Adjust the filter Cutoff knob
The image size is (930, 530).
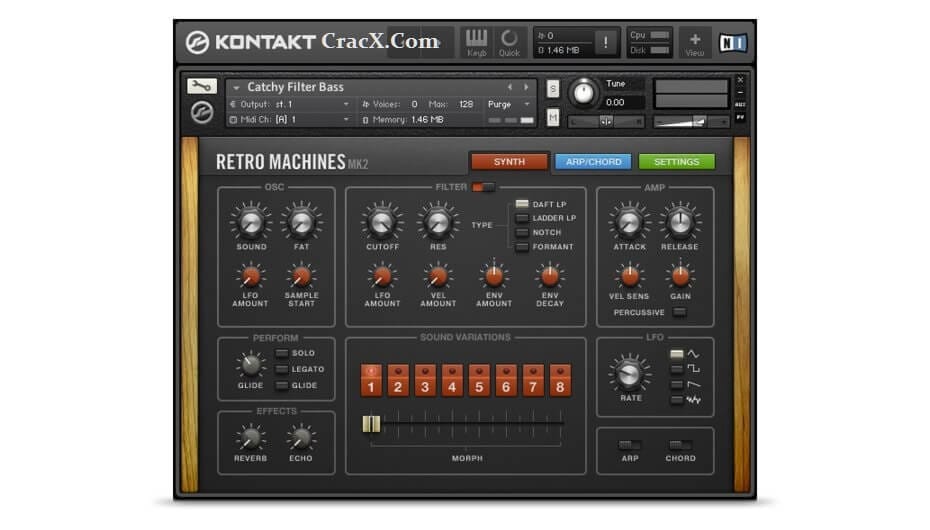pyautogui.click(x=382, y=222)
